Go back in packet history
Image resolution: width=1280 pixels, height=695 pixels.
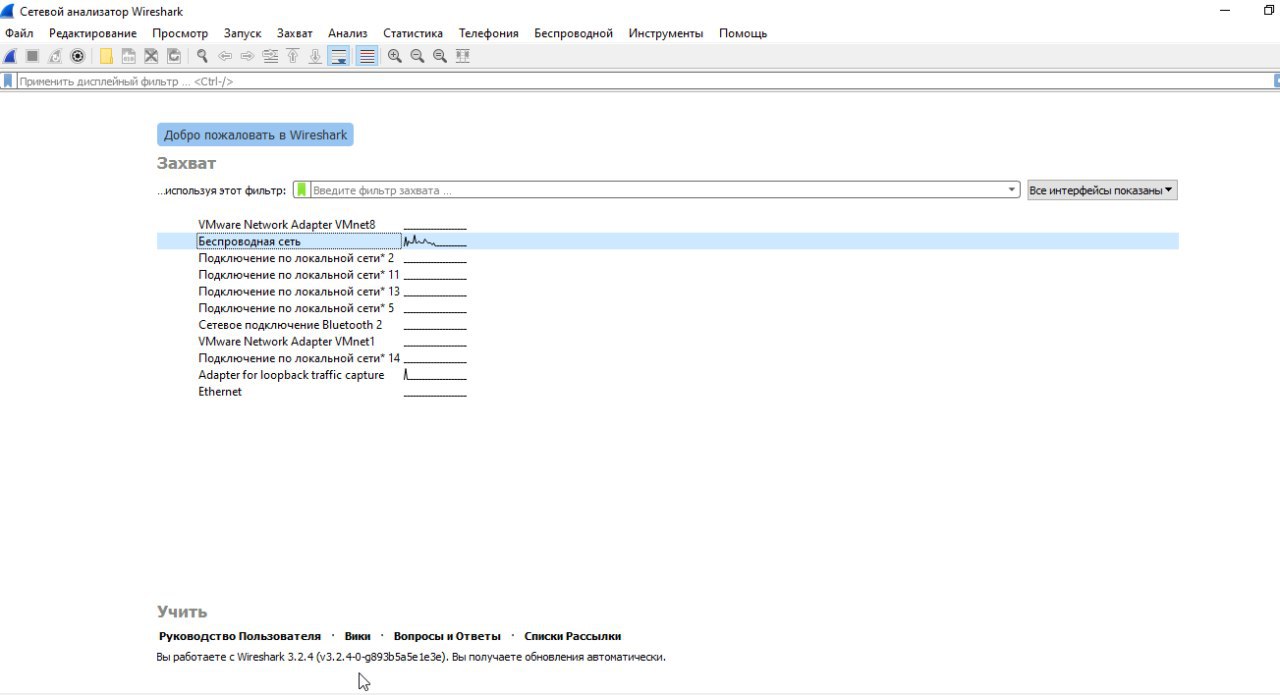coord(225,56)
